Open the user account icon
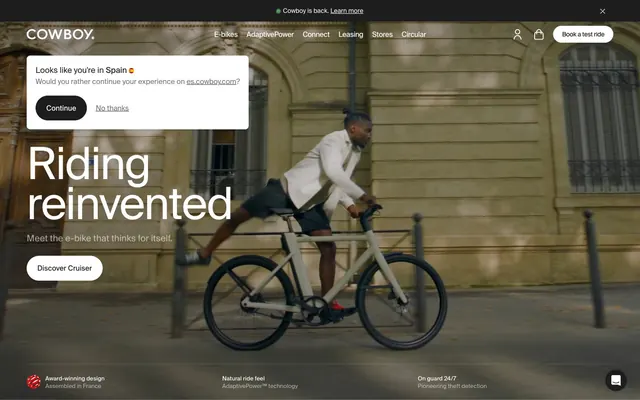640x400 pixels. (x=517, y=34)
